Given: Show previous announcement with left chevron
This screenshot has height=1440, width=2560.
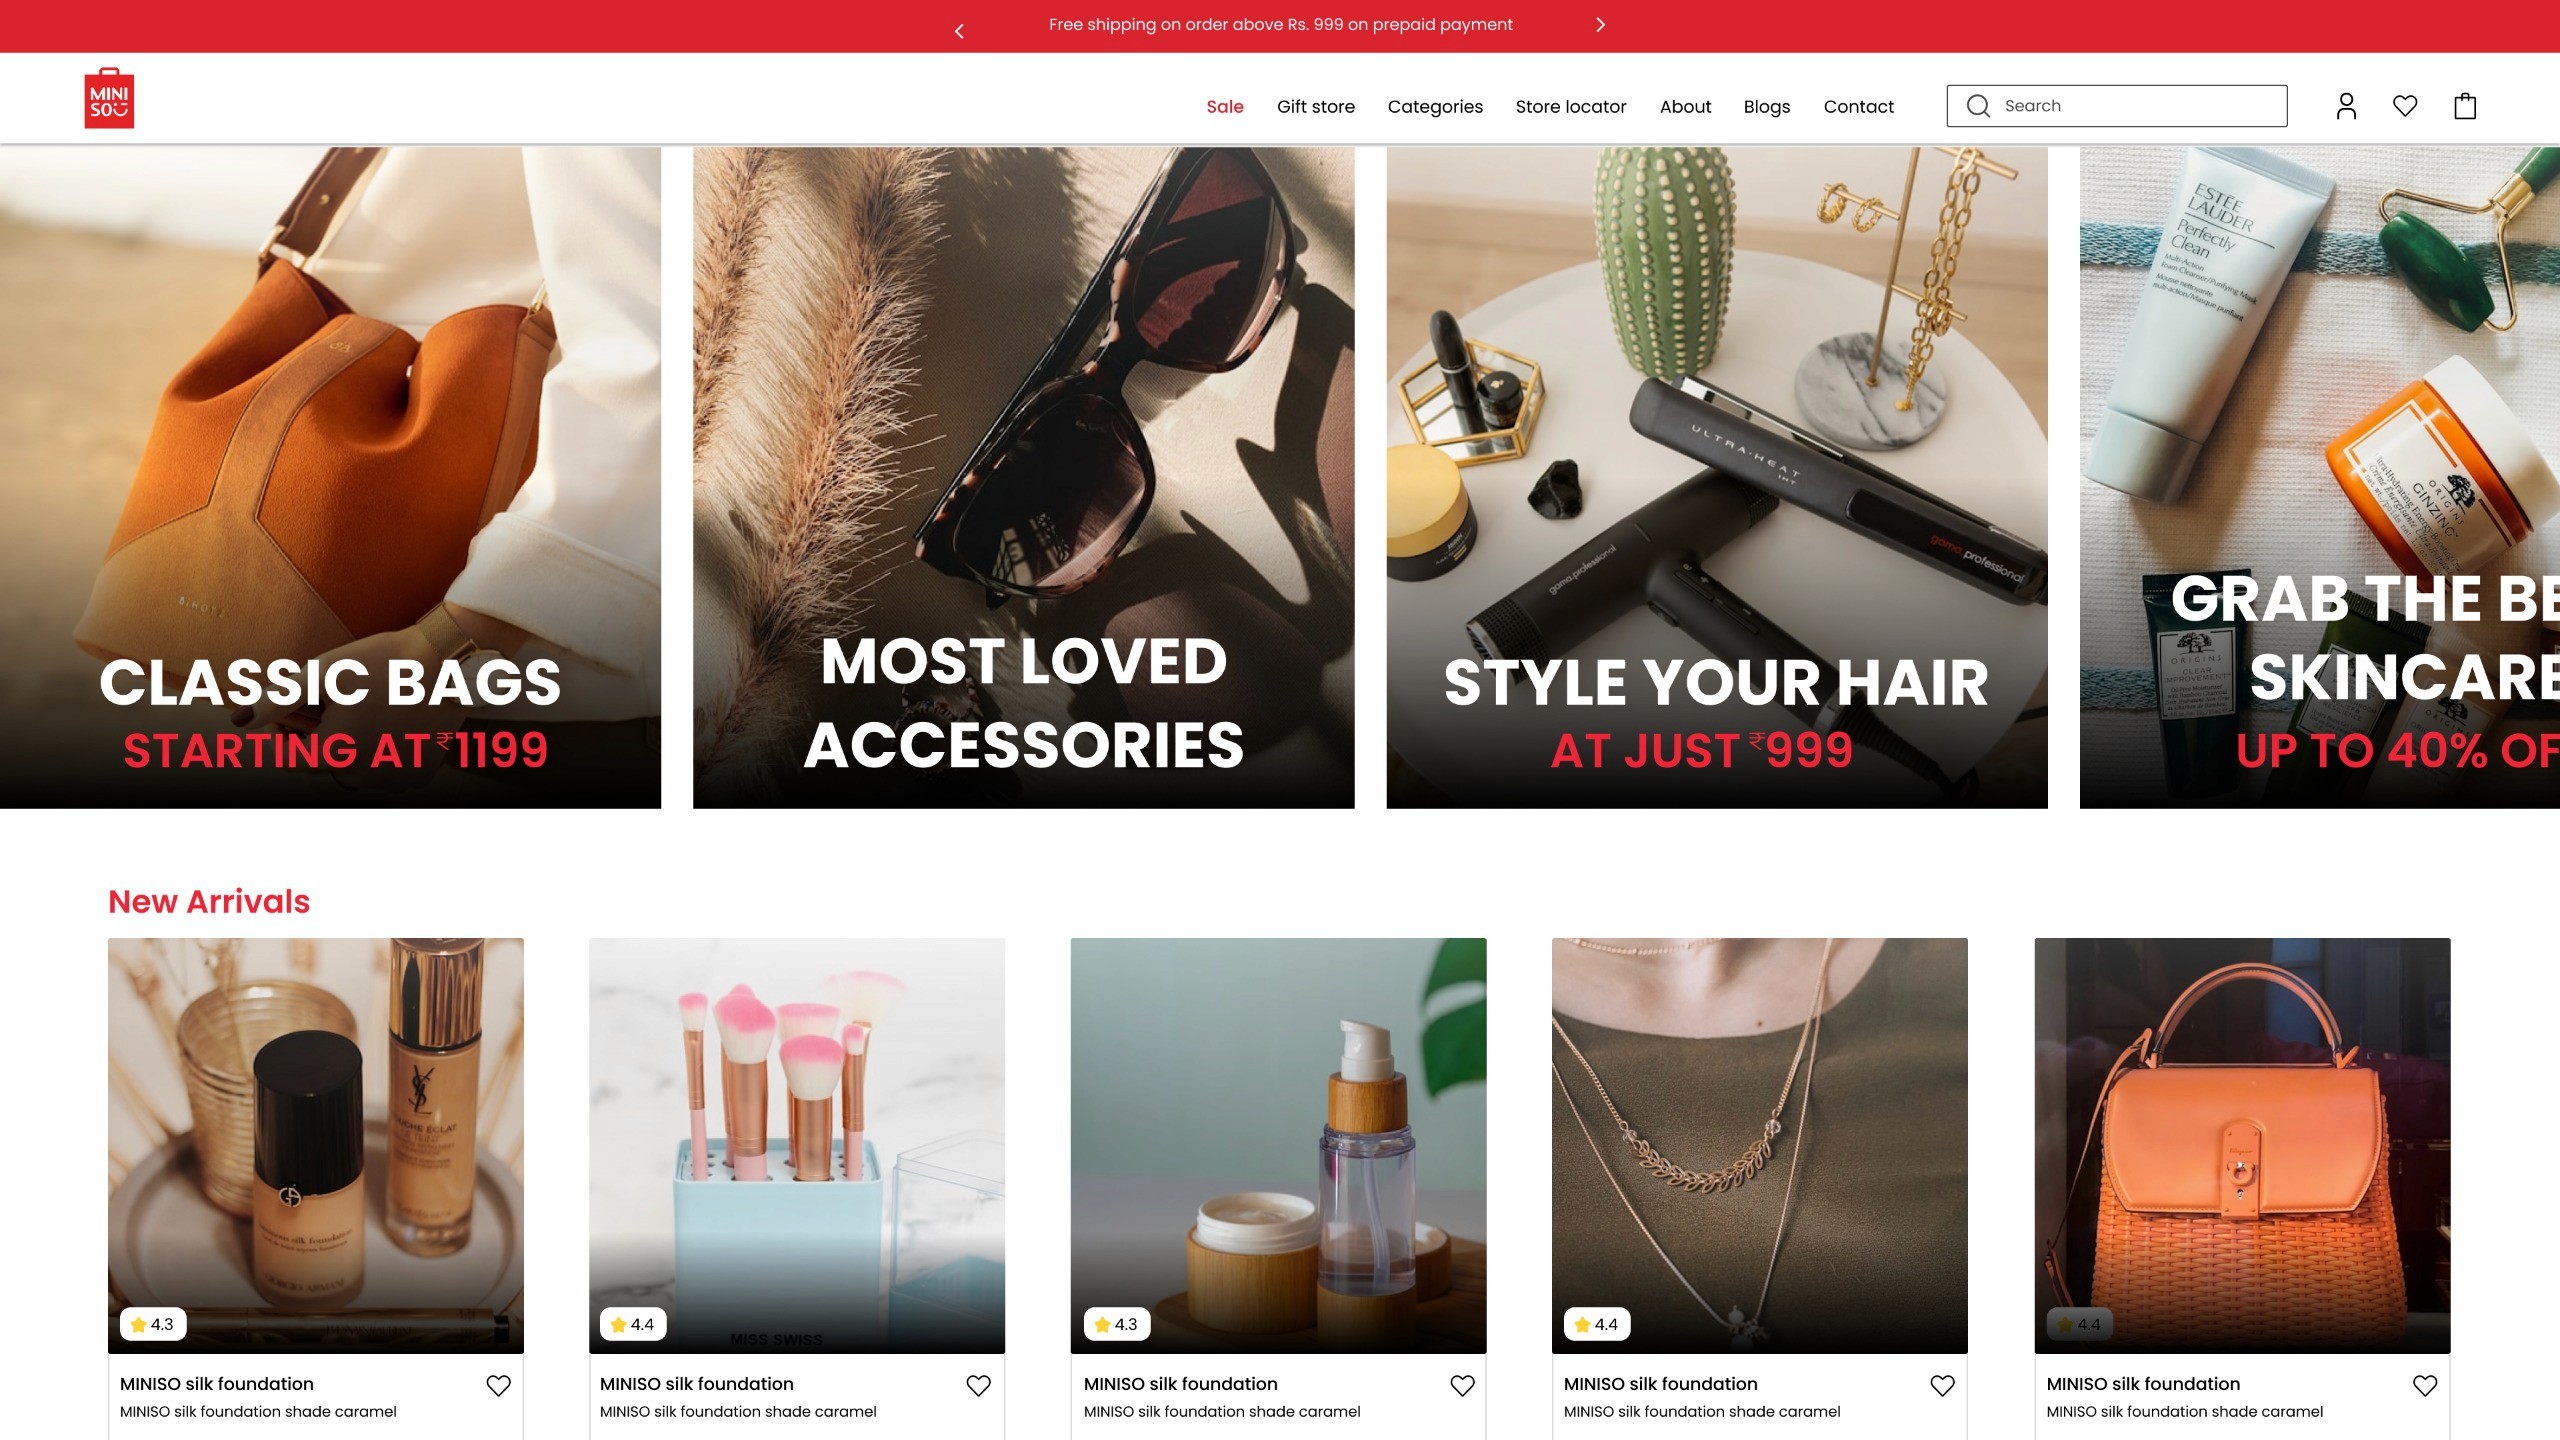Looking at the screenshot, I should 959,31.
